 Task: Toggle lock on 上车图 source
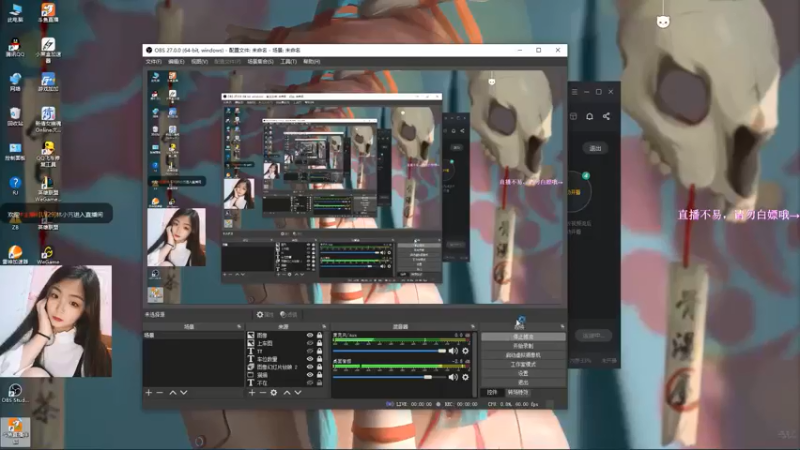coord(319,343)
